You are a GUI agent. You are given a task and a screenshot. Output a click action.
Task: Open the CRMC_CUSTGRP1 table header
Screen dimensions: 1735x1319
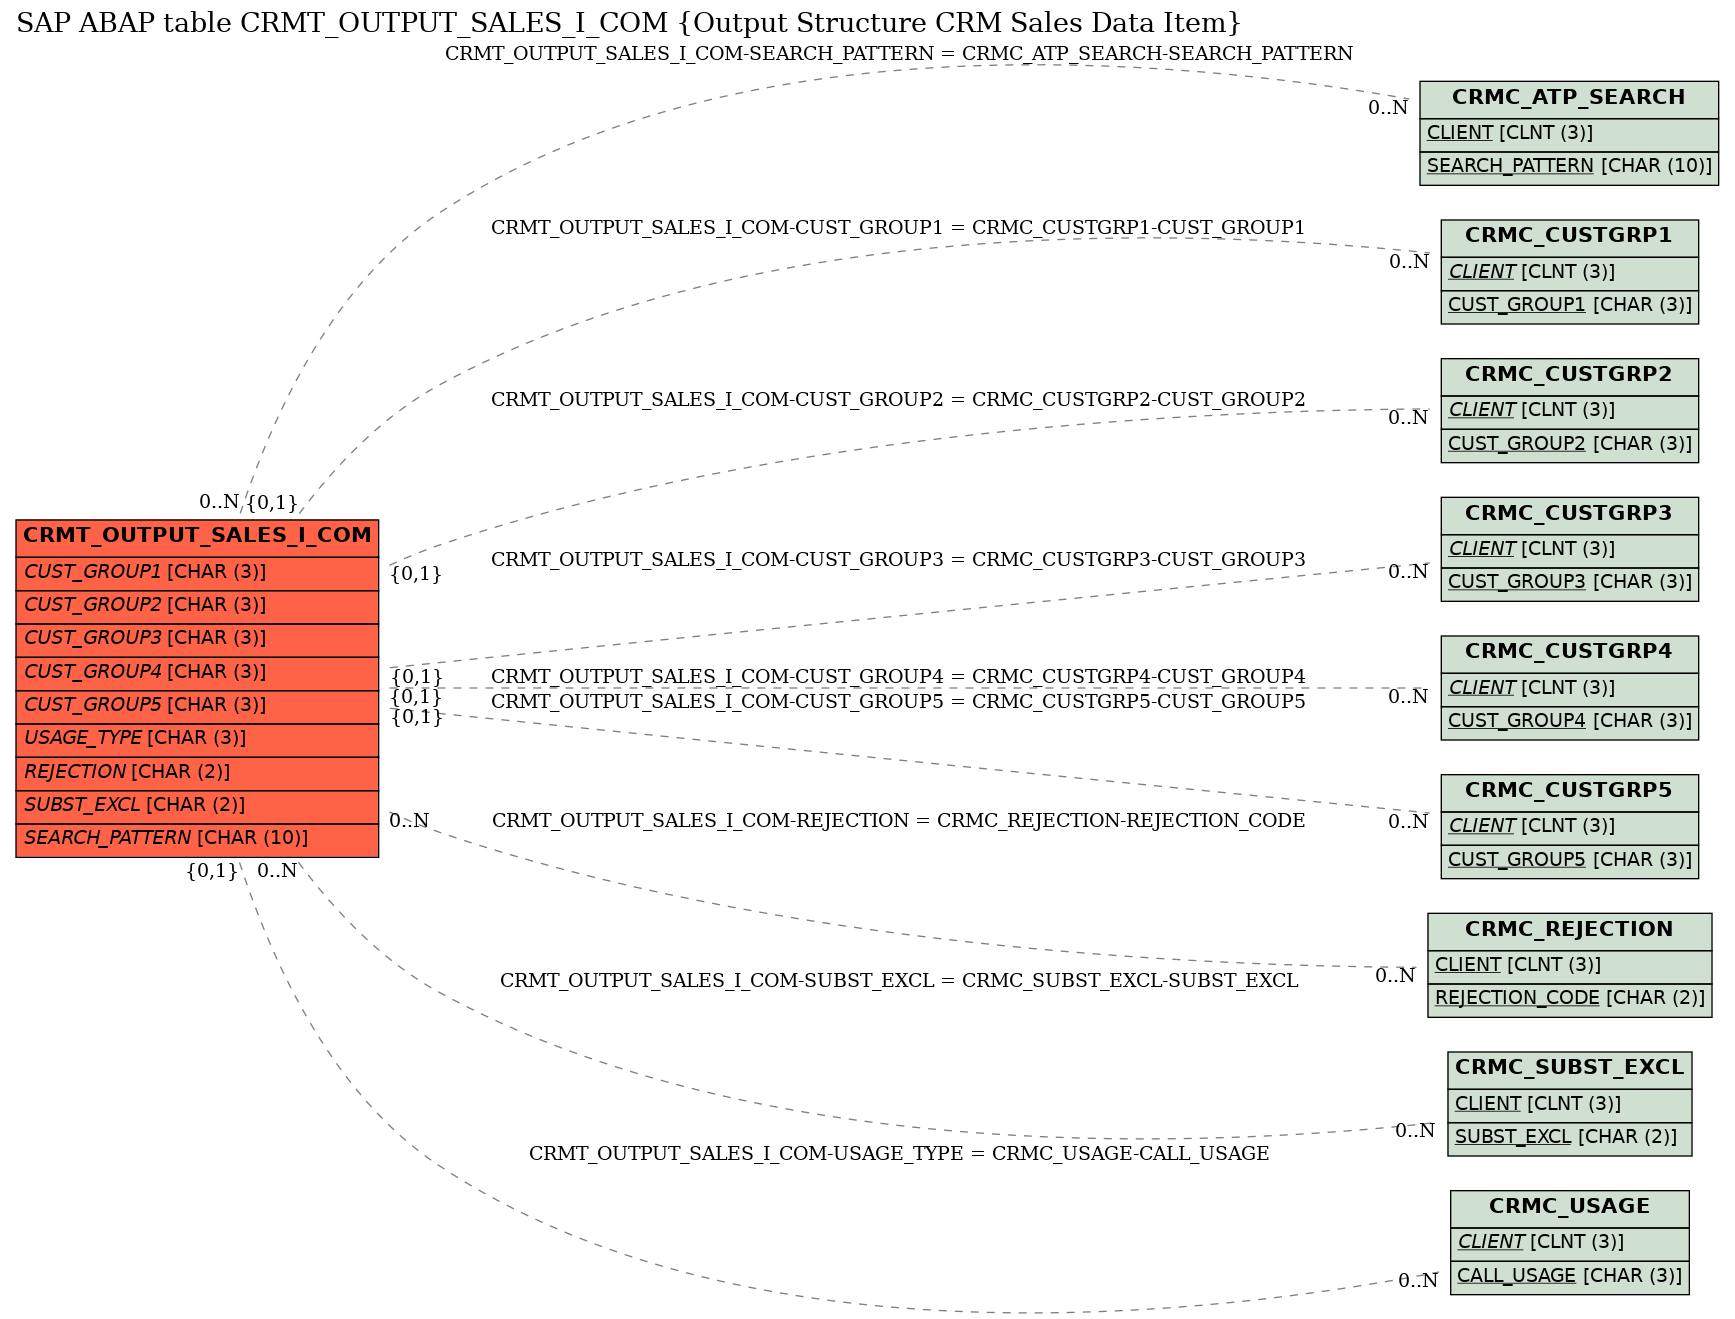(x=1569, y=237)
